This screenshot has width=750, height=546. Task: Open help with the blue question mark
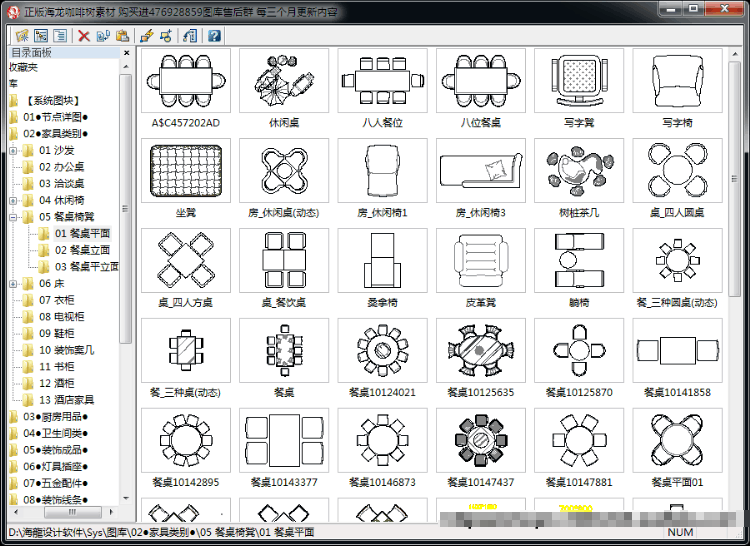coord(214,35)
